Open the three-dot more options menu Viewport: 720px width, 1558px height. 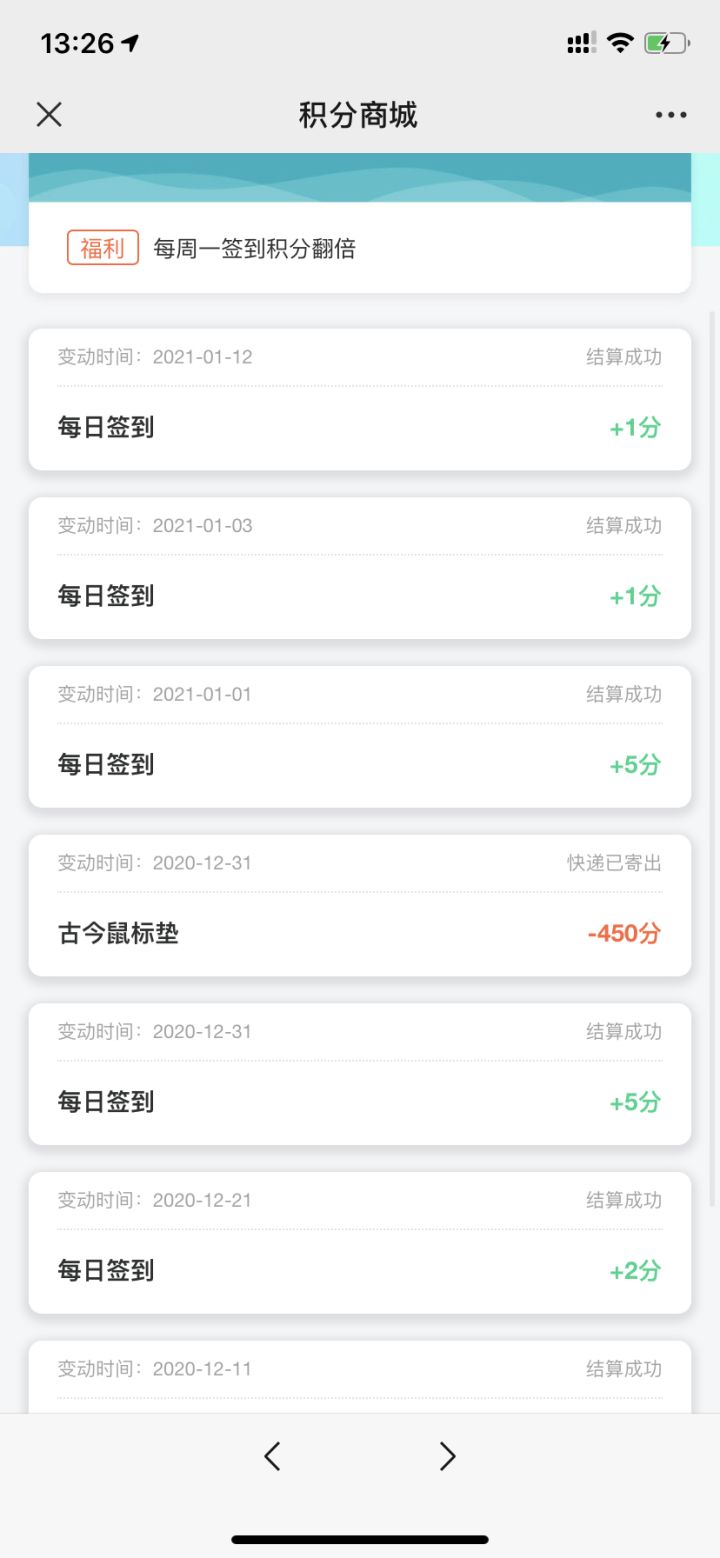tap(671, 115)
